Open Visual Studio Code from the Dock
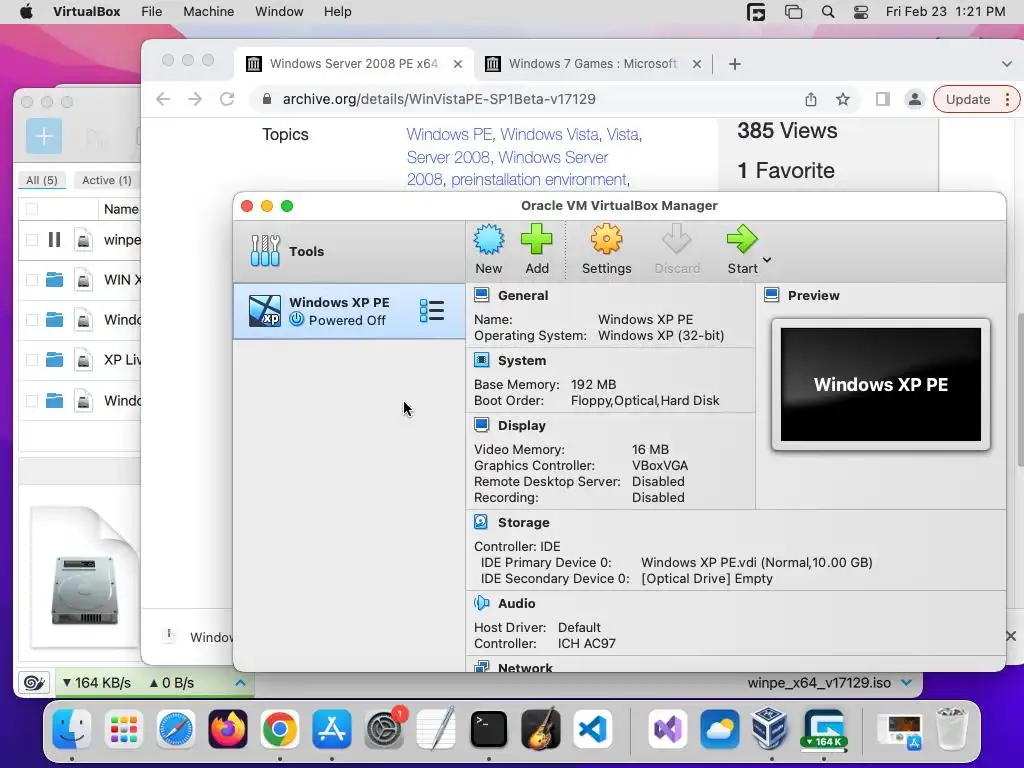 (x=593, y=729)
